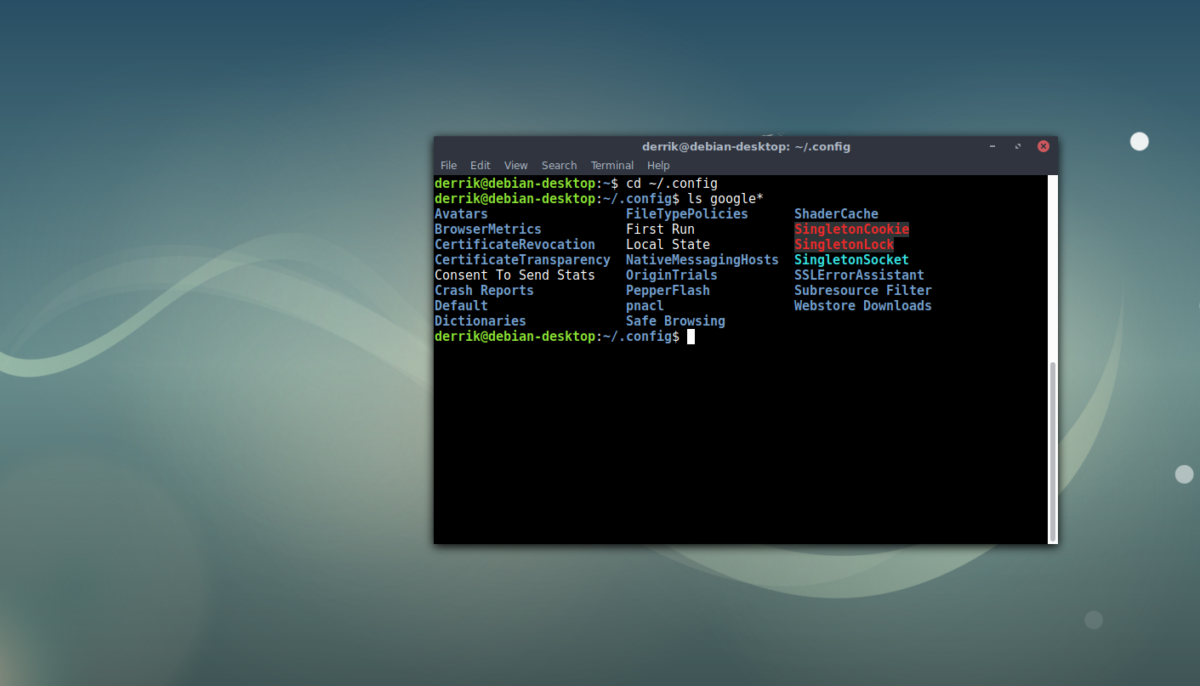
Task: Click the 'BrowserMetrics' directory entry
Action: point(488,229)
